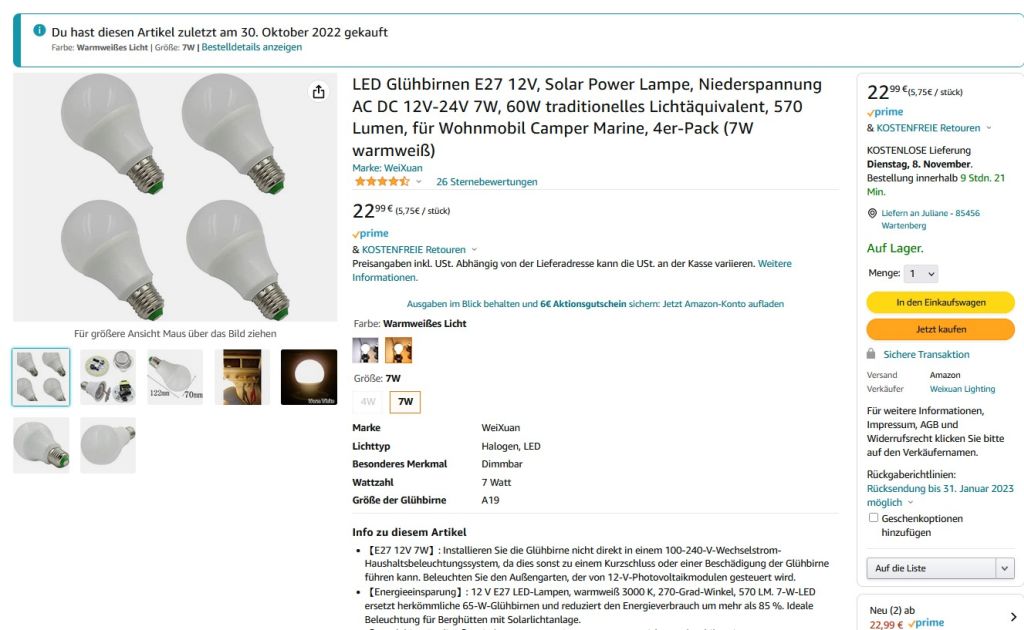Viewport: 1024px width, 630px height.
Task: Select the 7W size option
Action: click(406, 402)
